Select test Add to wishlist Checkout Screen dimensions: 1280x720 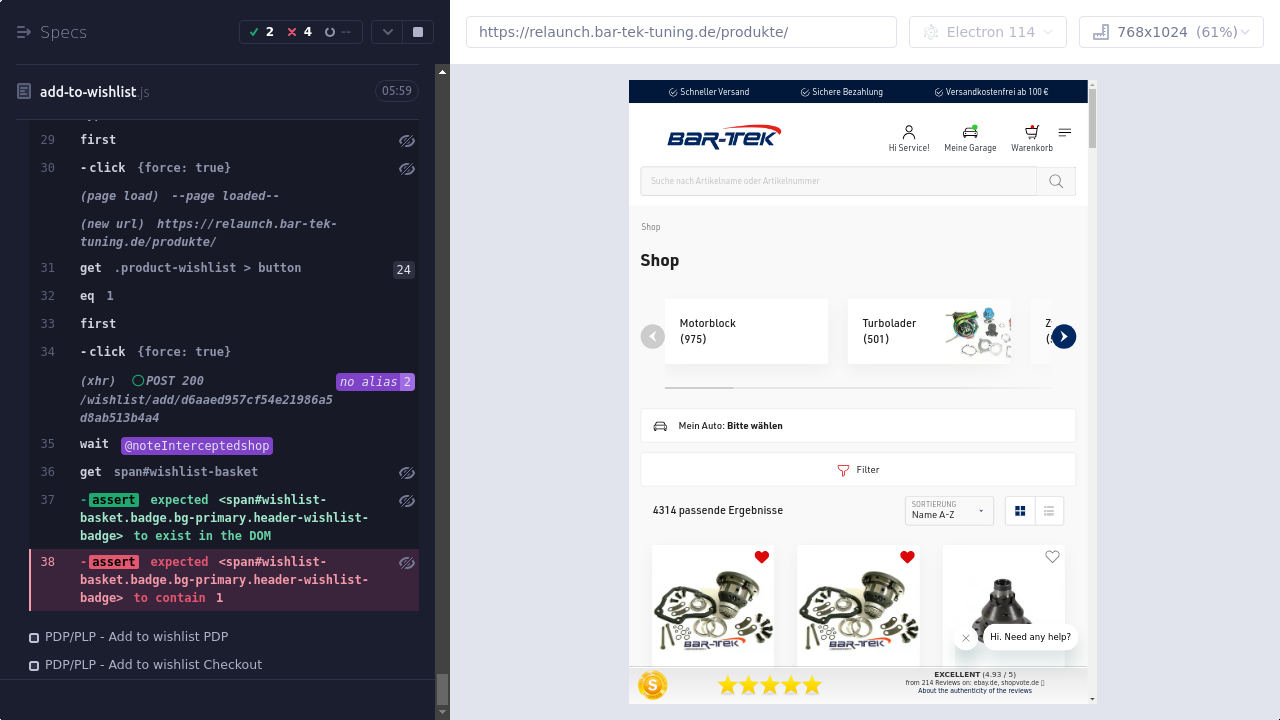click(x=153, y=665)
